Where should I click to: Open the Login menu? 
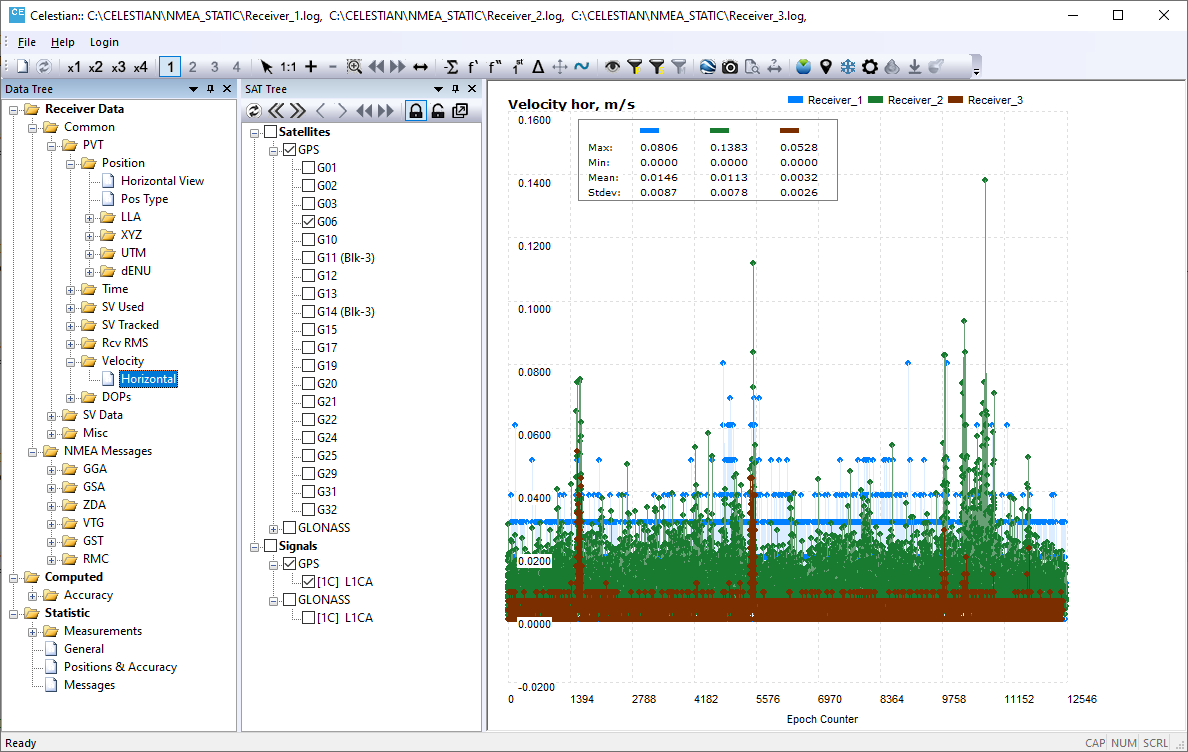pos(104,42)
